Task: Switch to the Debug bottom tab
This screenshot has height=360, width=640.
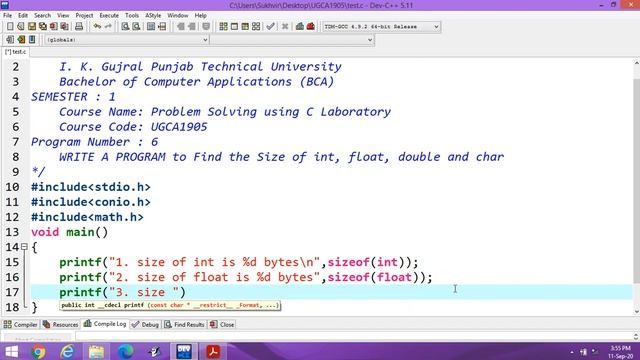Action: pos(145,324)
